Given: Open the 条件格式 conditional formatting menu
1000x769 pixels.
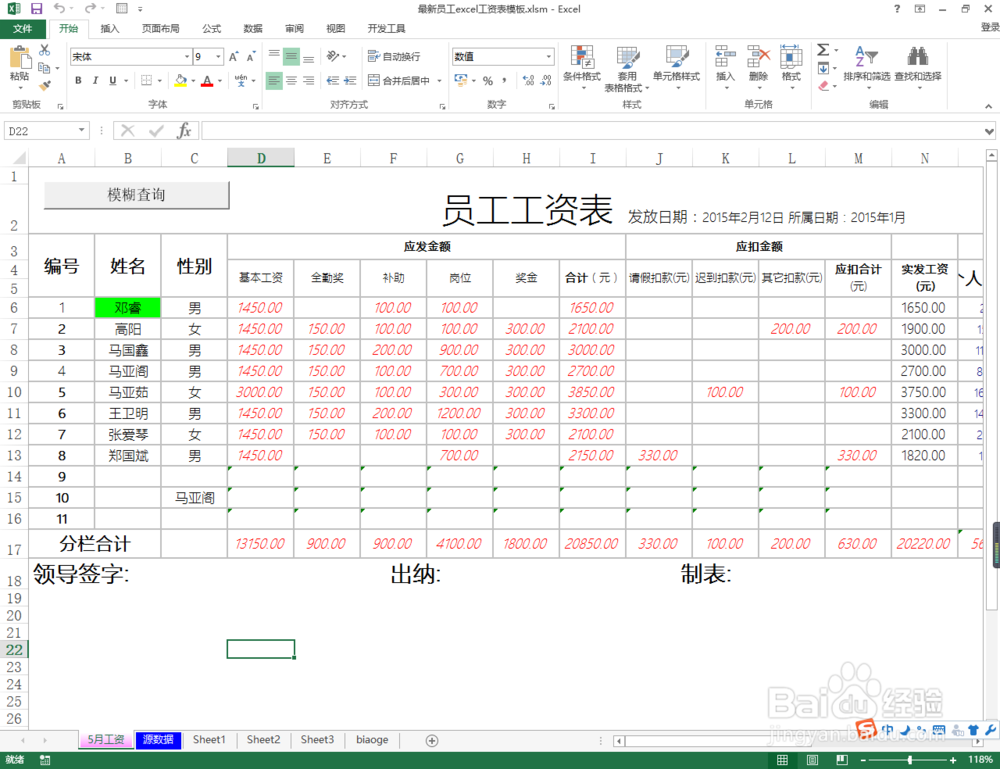Looking at the screenshot, I should [x=581, y=70].
